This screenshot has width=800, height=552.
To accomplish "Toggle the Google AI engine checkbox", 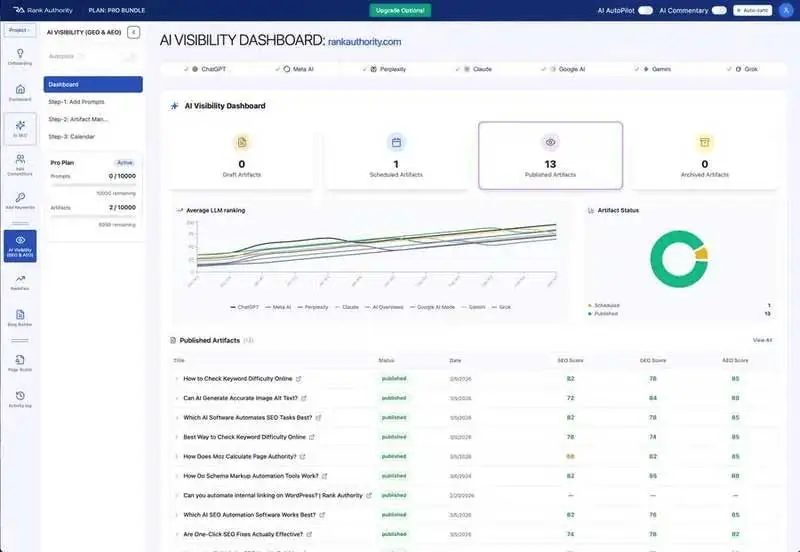I will [543, 69].
